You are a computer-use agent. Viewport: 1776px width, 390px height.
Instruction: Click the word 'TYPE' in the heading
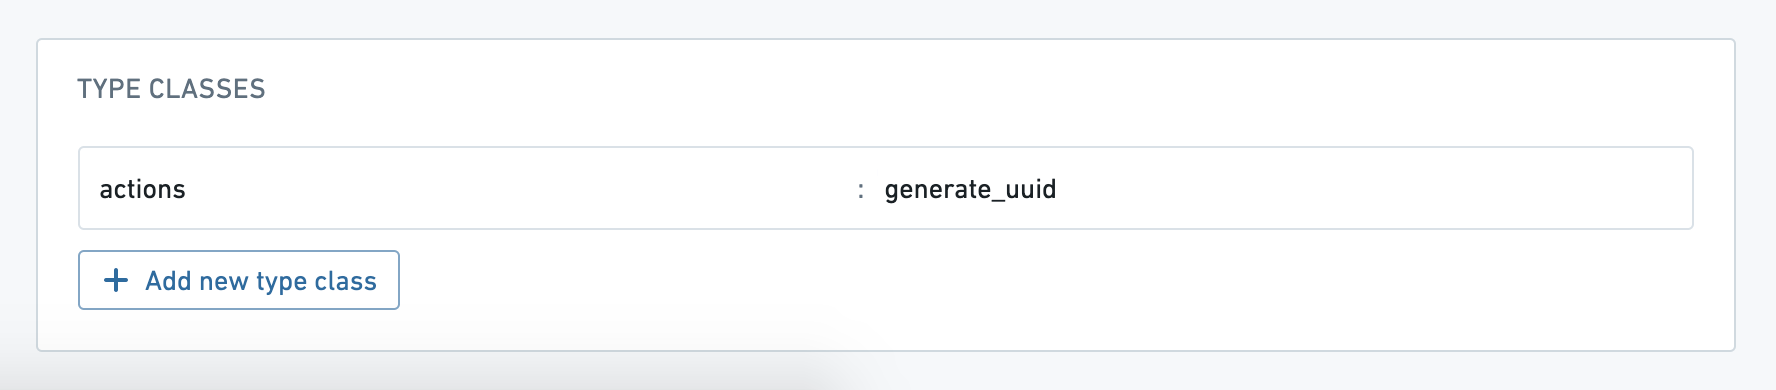click(108, 89)
